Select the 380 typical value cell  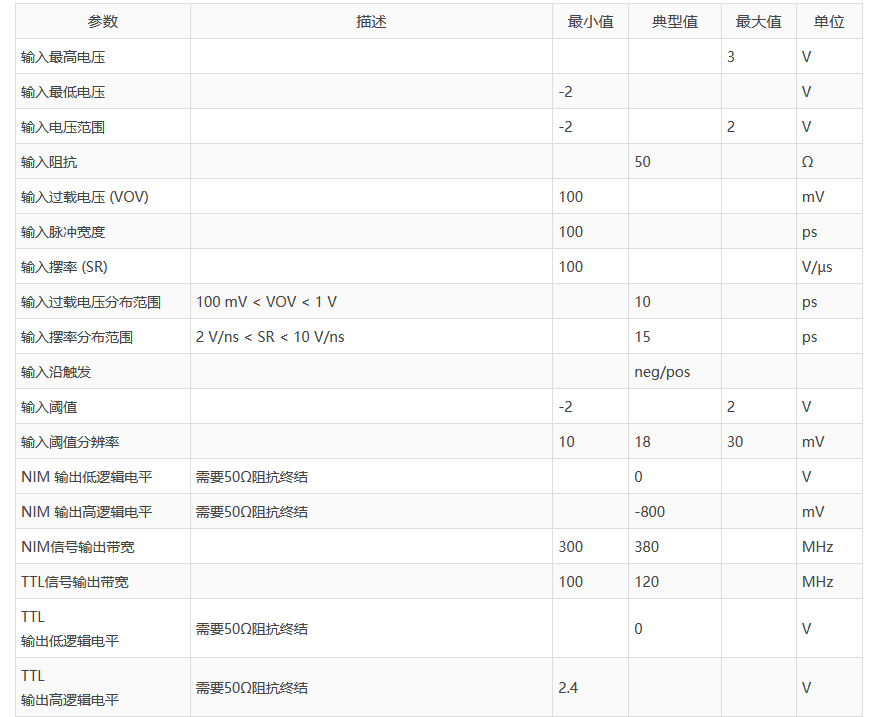646,547
